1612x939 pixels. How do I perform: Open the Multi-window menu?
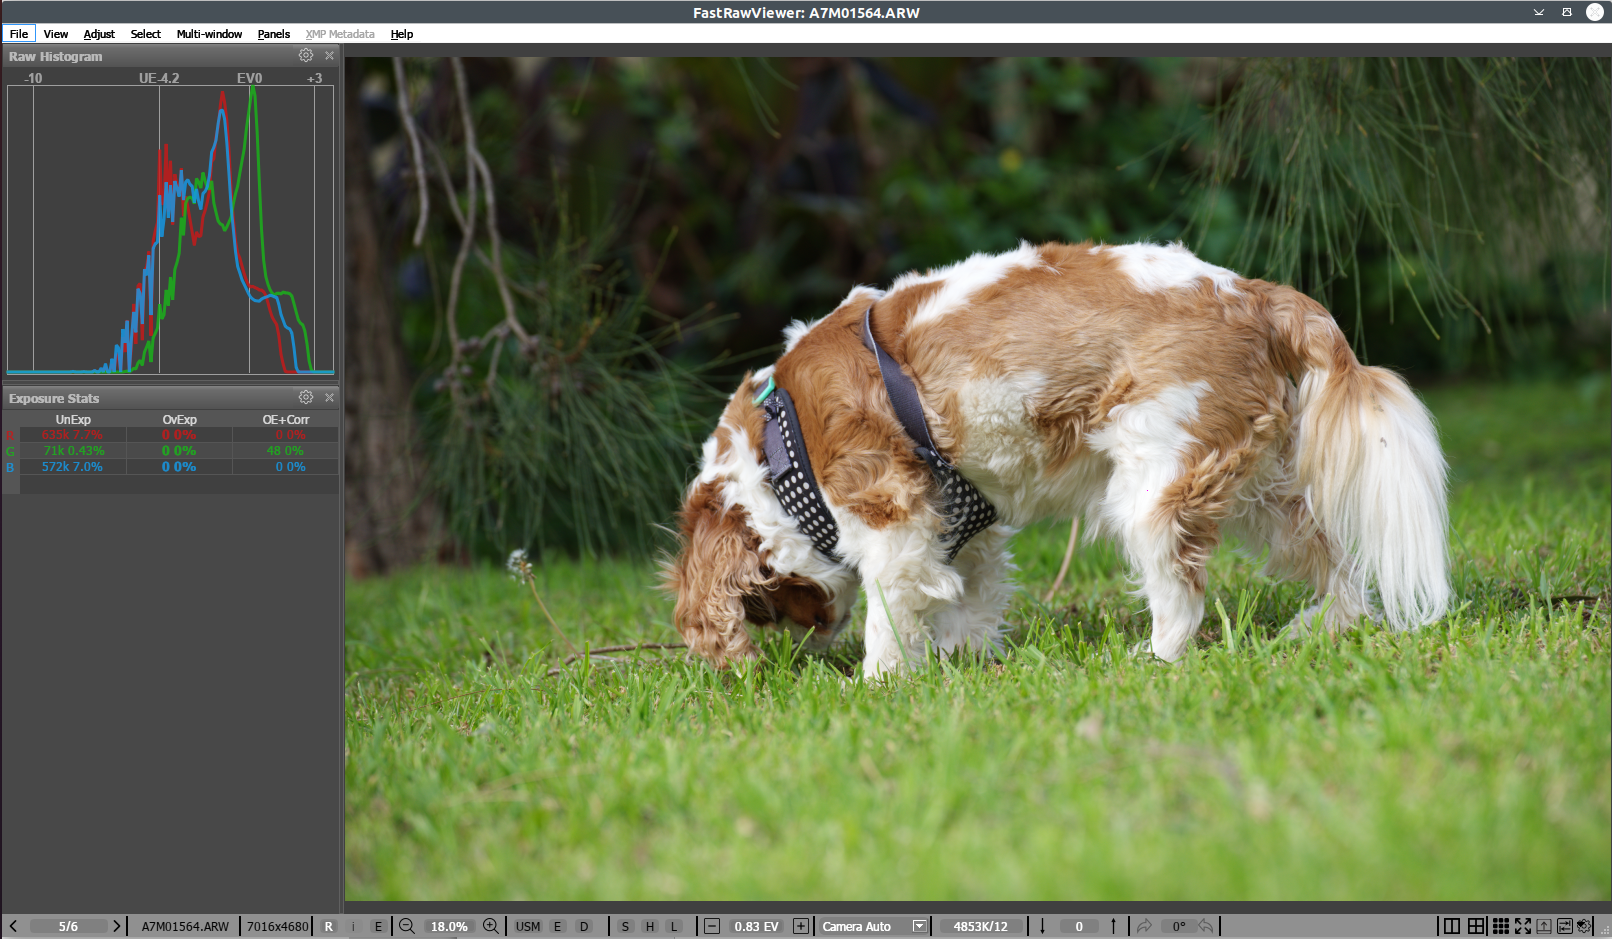(x=209, y=34)
